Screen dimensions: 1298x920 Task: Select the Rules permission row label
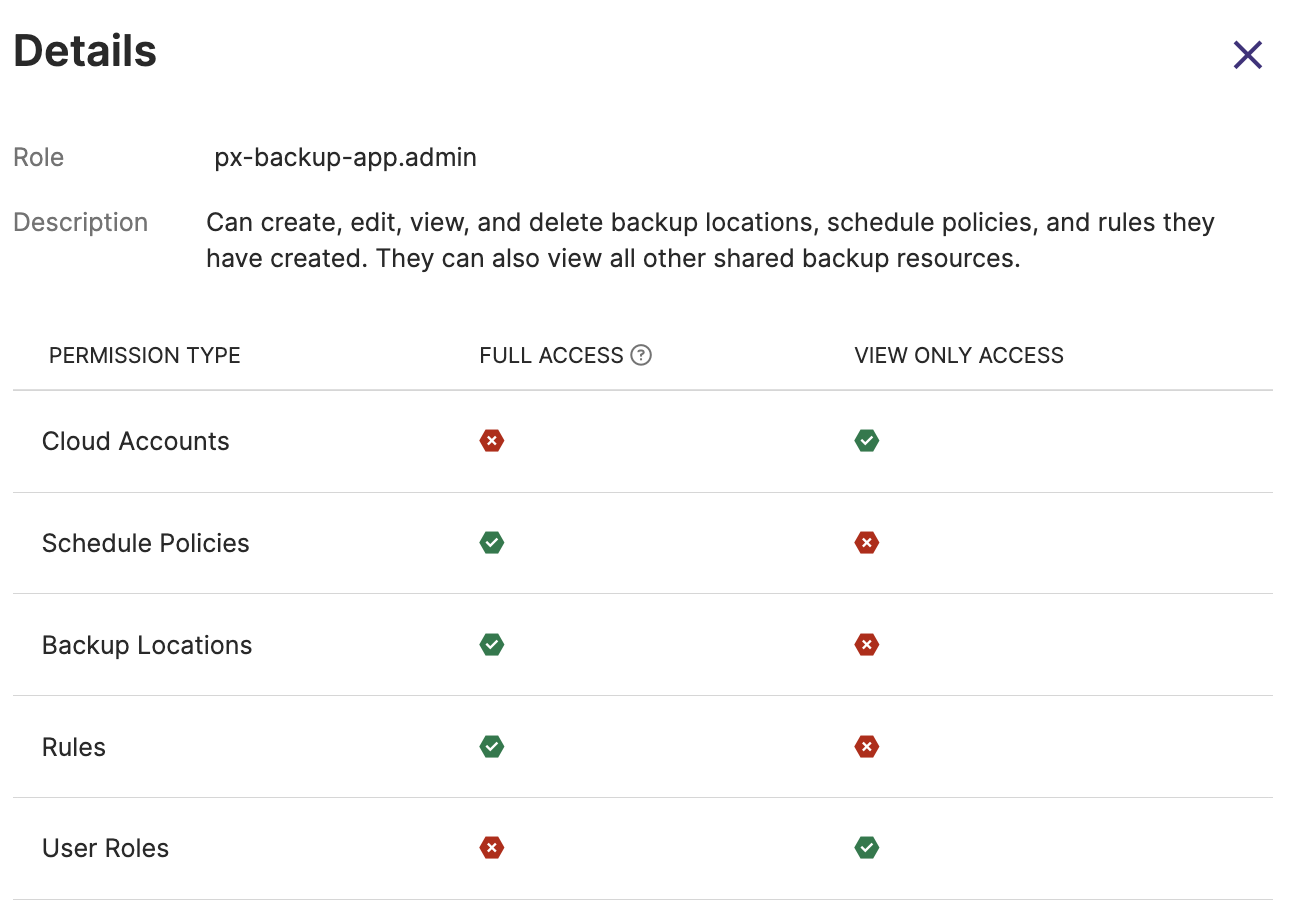[73, 747]
